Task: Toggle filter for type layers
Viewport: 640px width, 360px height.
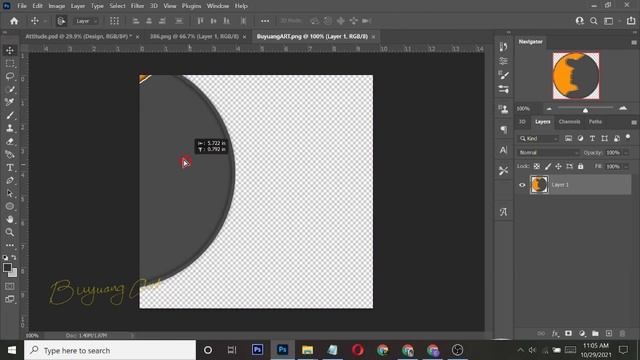Action: point(592,138)
